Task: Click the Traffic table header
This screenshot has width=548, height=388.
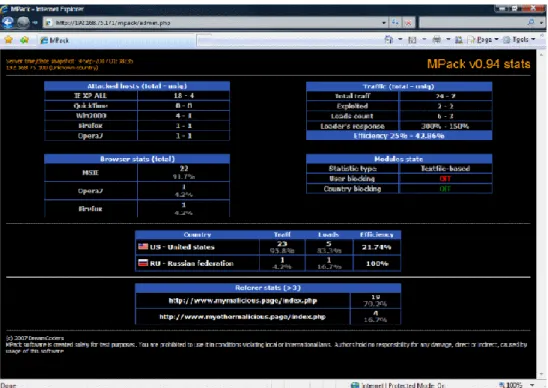Action: pos(399,86)
